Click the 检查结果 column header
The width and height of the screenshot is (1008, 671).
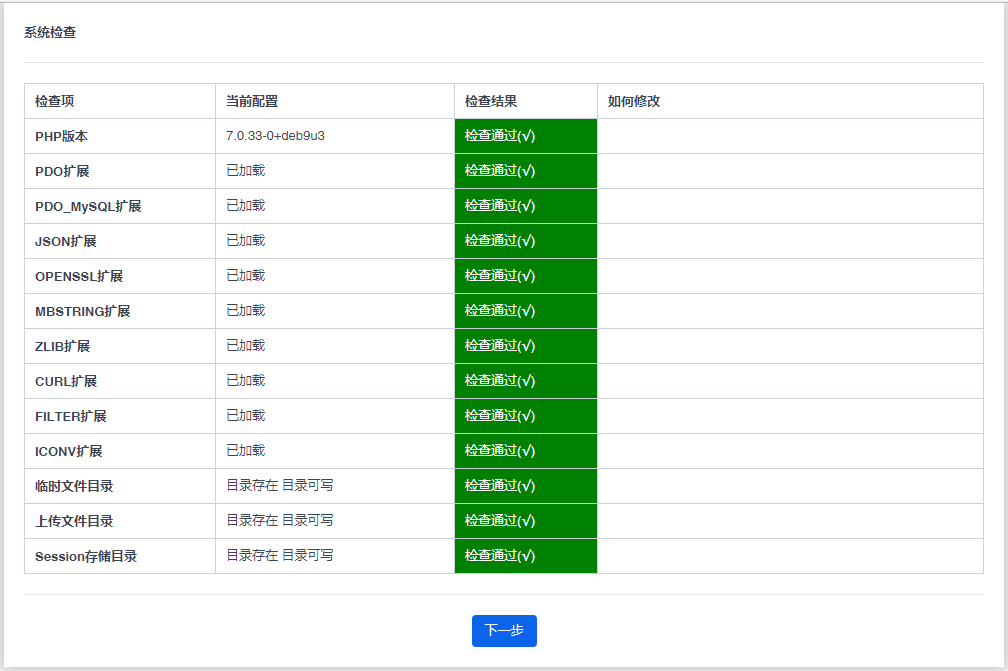coord(491,101)
